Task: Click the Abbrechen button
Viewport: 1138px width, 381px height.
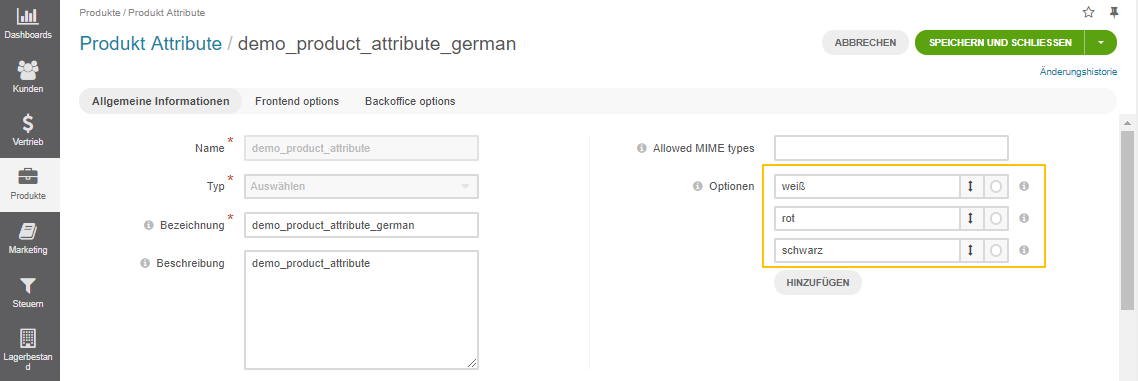Action: [x=865, y=43]
